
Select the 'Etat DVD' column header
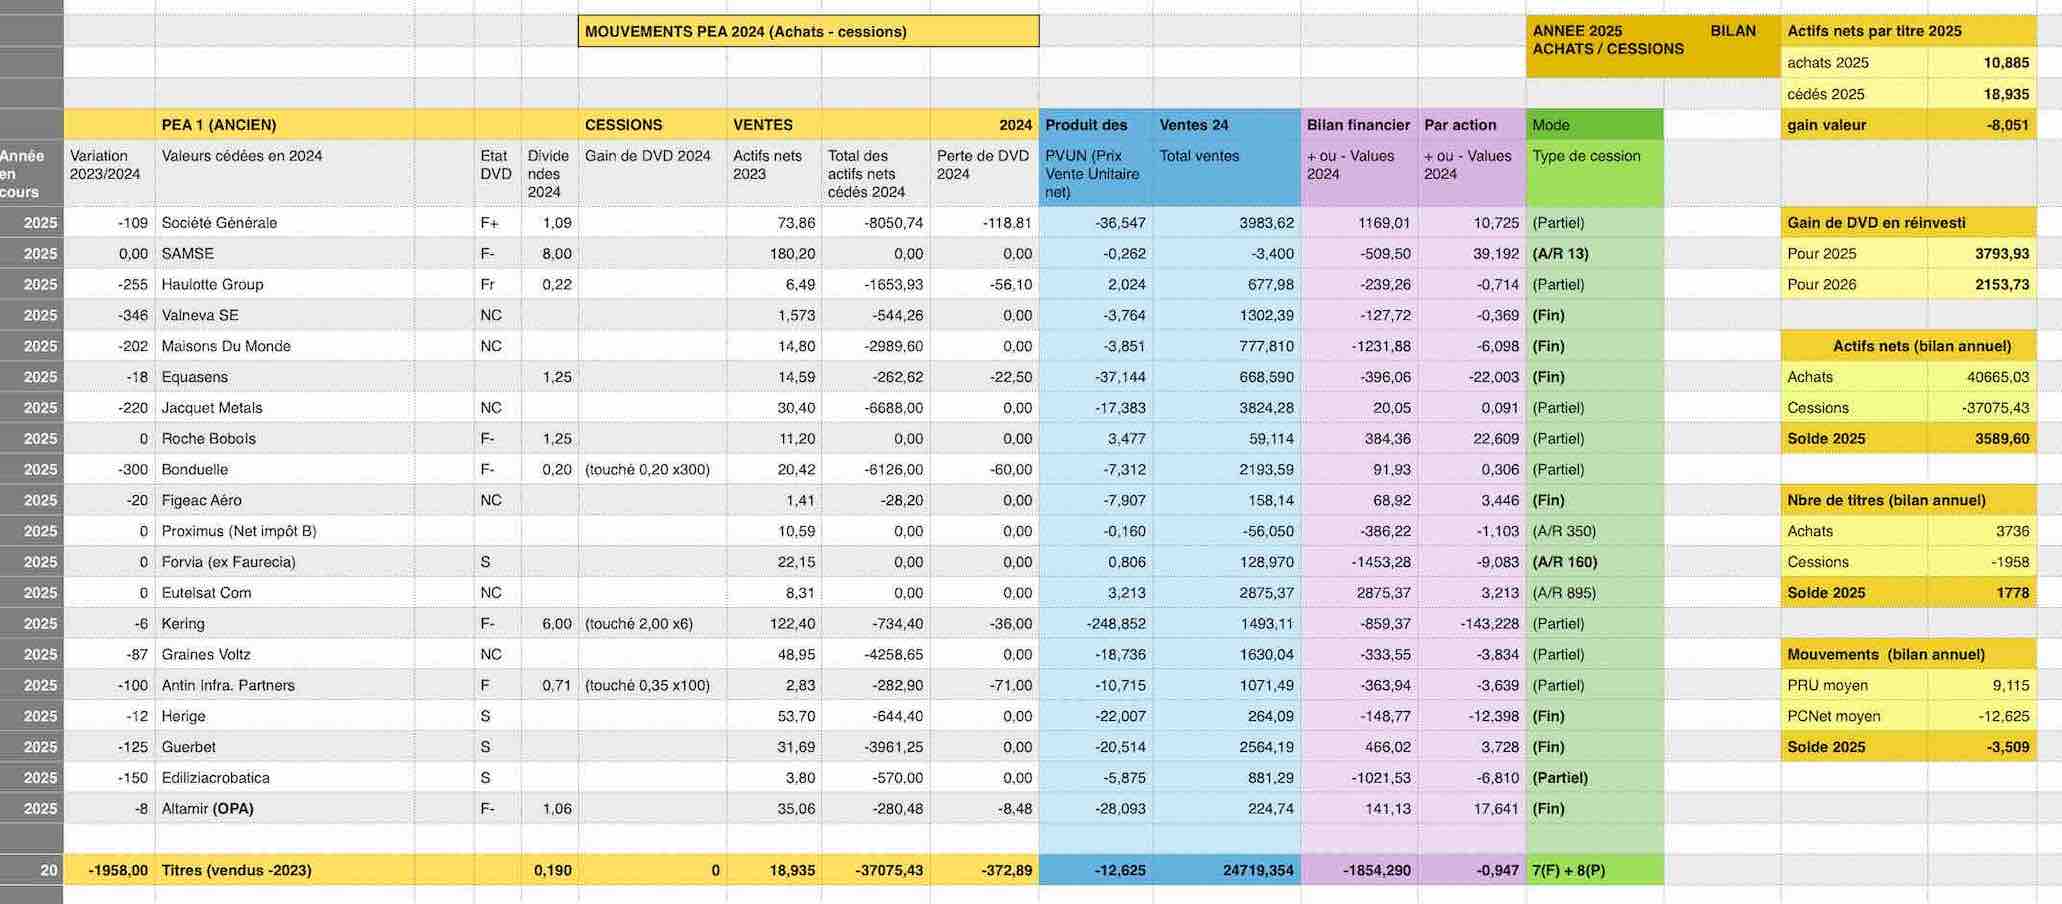[497, 173]
